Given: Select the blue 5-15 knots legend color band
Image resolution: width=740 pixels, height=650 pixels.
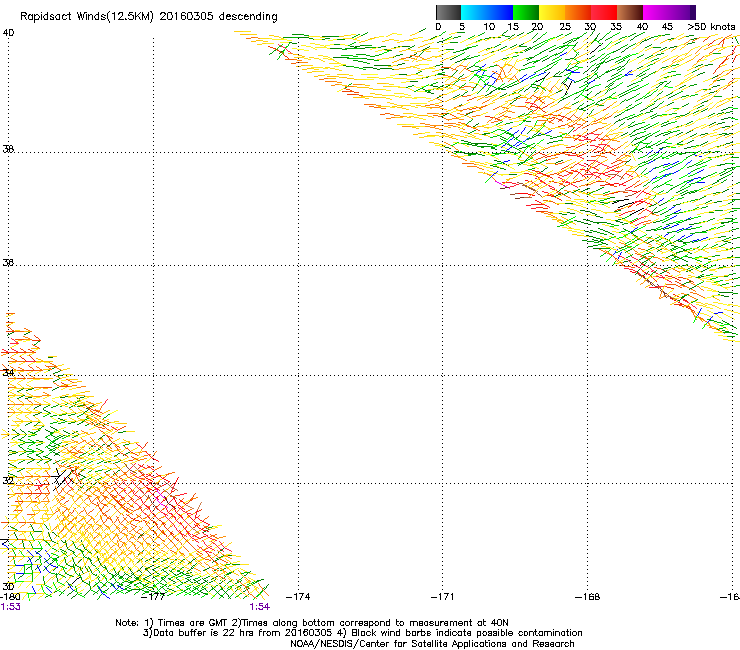Looking at the screenshot, I should (x=487, y=12).
